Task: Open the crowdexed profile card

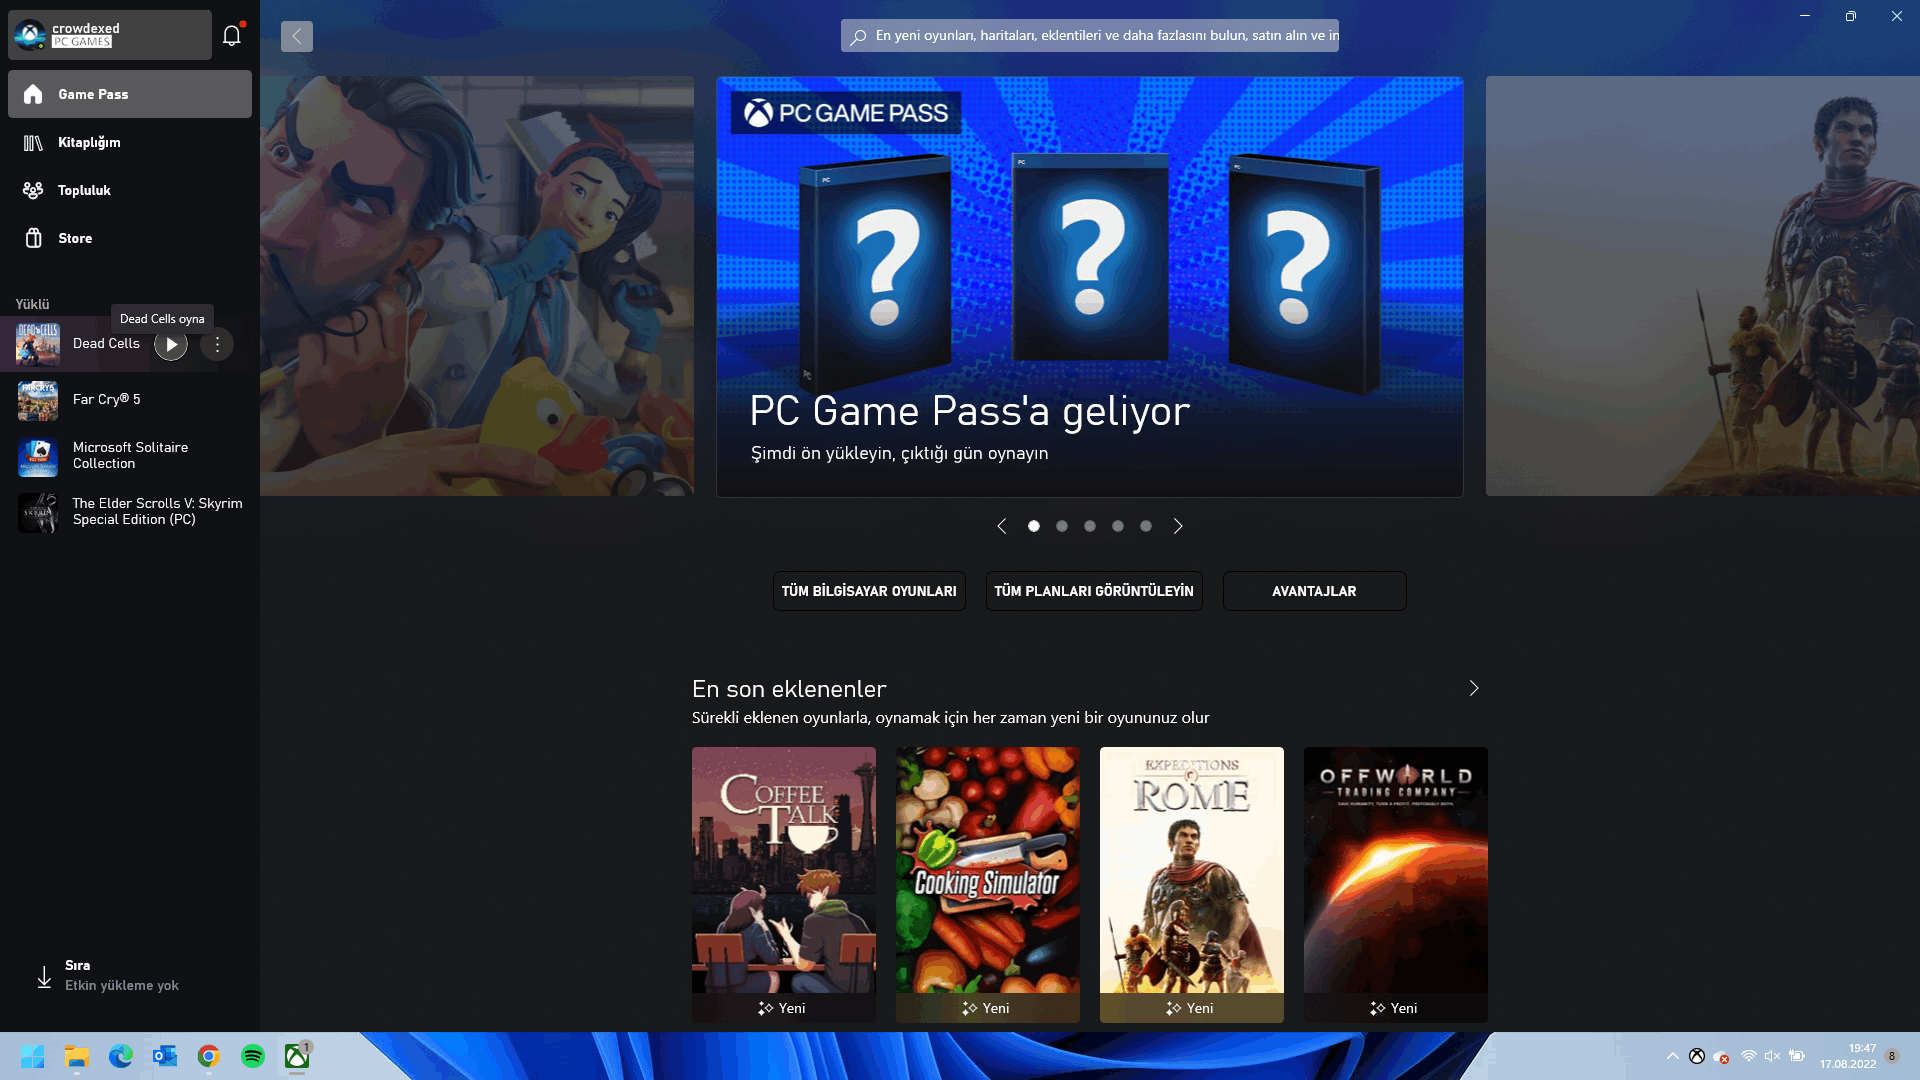Action: click(x=110, y=35)
